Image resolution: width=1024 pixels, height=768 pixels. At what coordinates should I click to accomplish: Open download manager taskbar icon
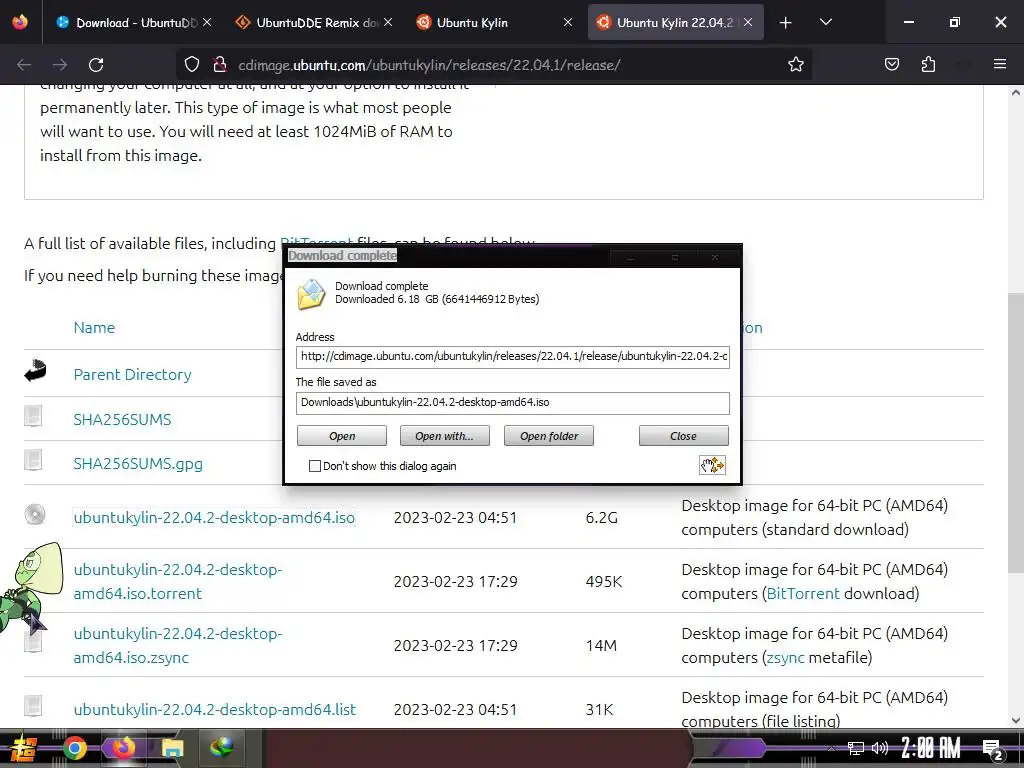pos(222,748)
